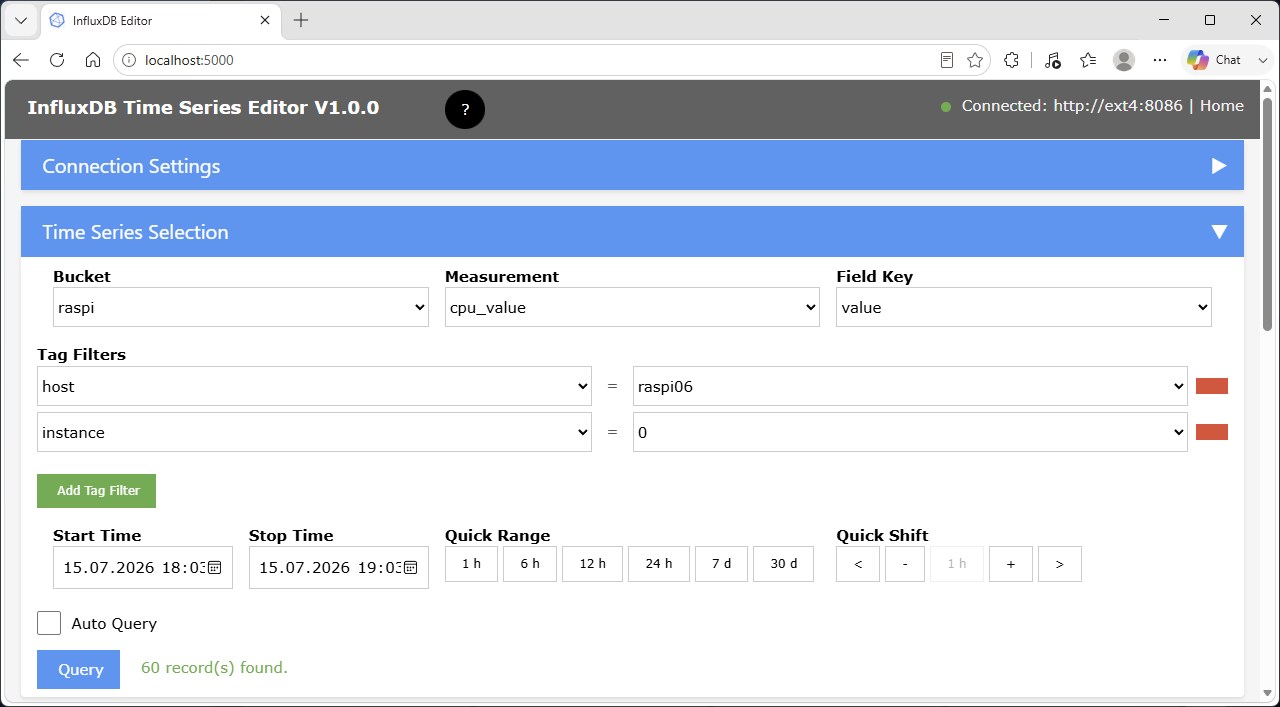Open the browser profile avatar
The image size is (1280, 707).
tap(1124, 60)
